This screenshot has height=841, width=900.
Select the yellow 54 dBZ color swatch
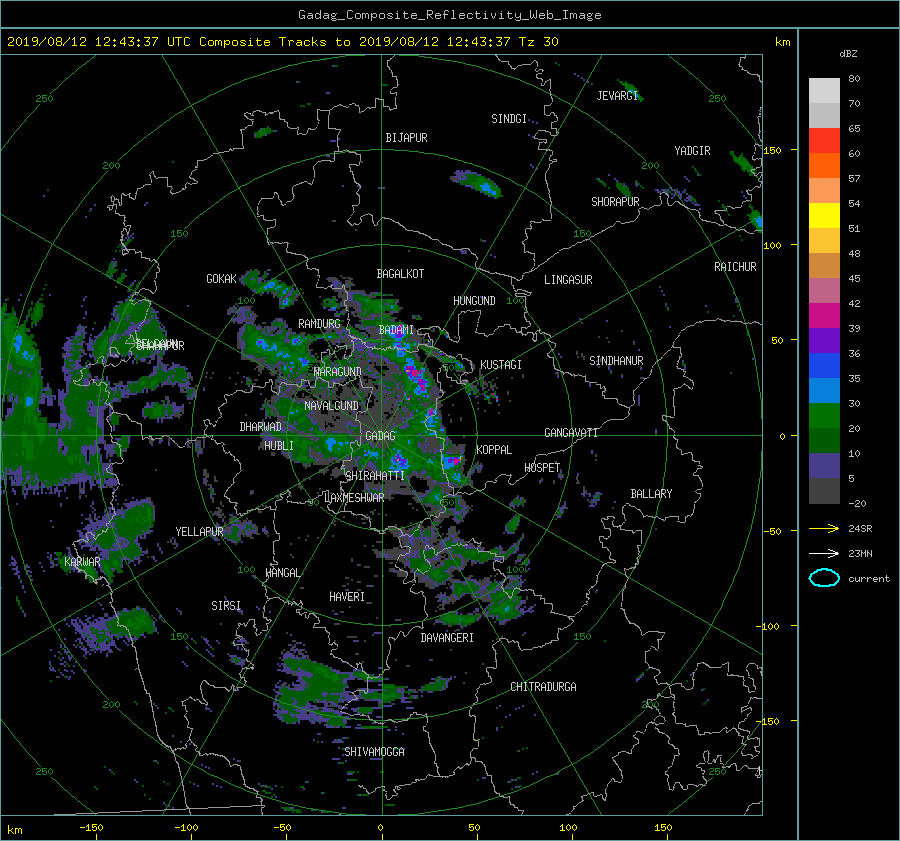point(824,215)
